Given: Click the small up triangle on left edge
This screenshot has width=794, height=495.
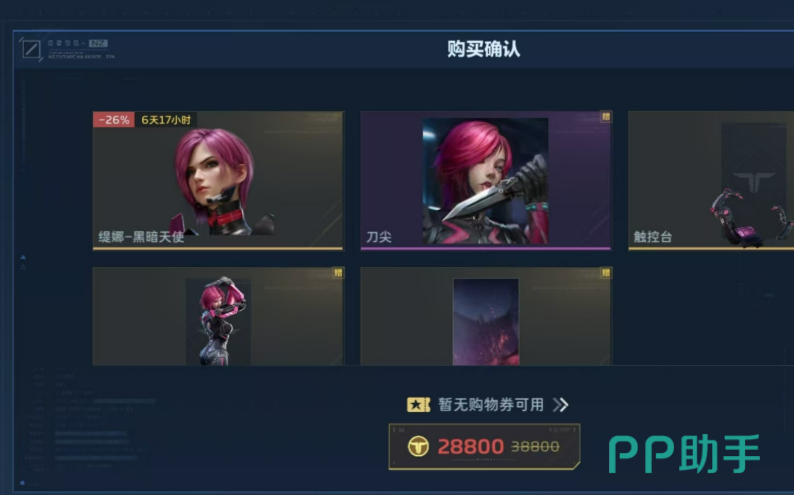Looking at the screenshot, I should [23, 257].
